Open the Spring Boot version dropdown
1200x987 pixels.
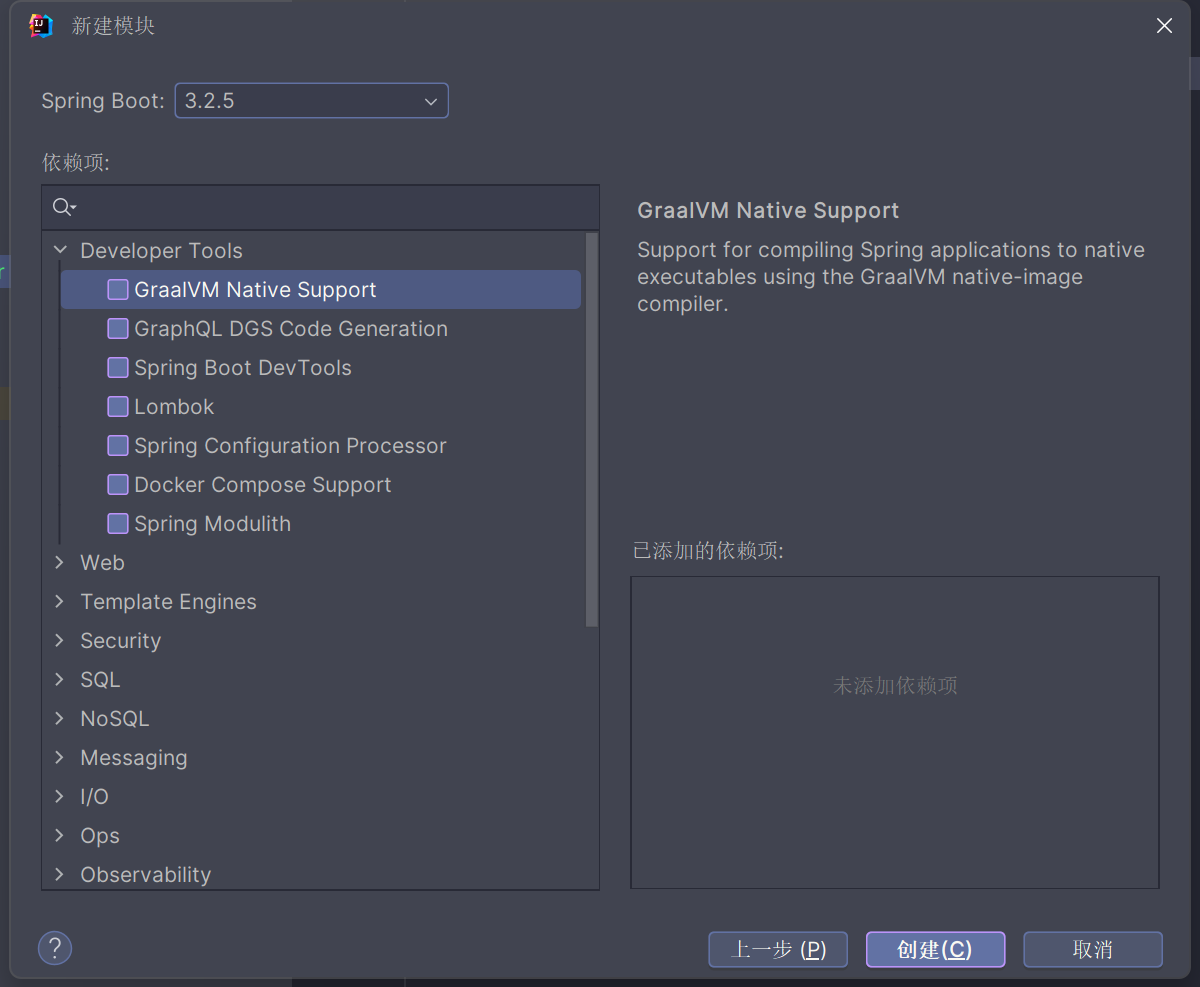(312, 101)
